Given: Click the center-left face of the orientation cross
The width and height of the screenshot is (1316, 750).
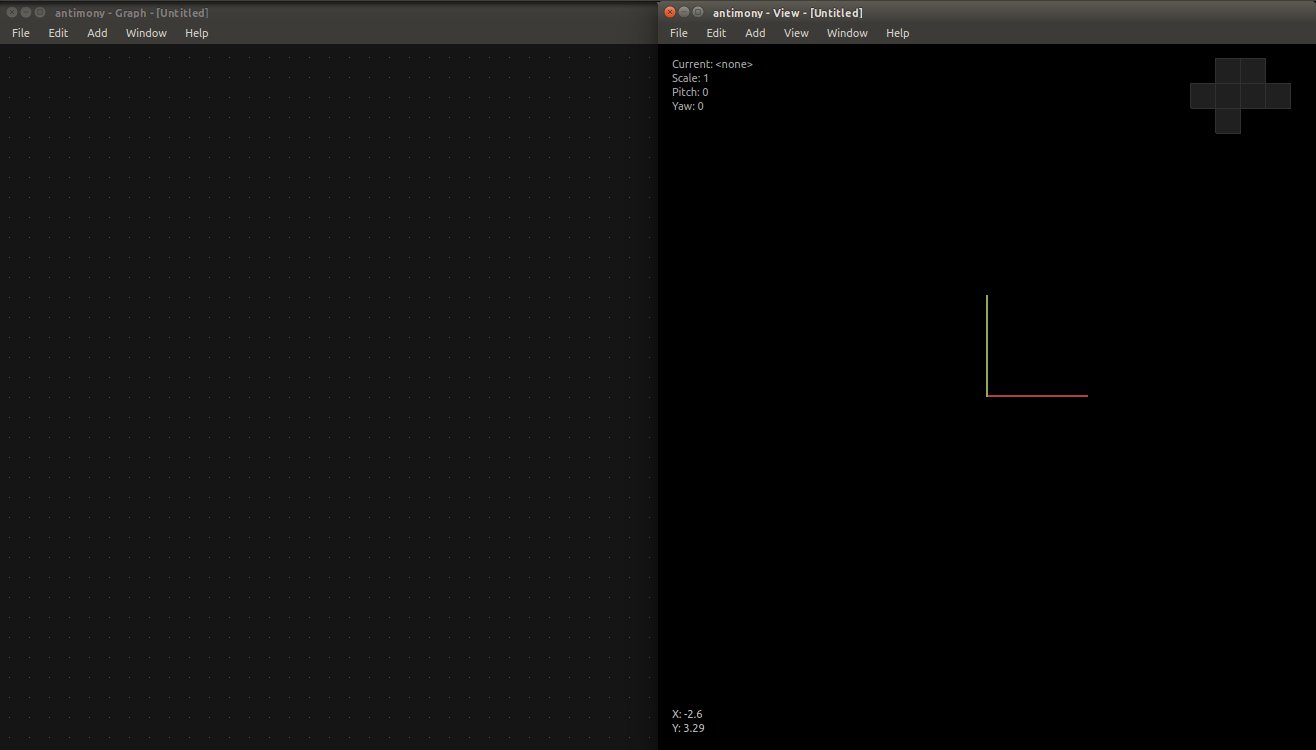Looking at the screenshot, I should (x=1228, y=96).
